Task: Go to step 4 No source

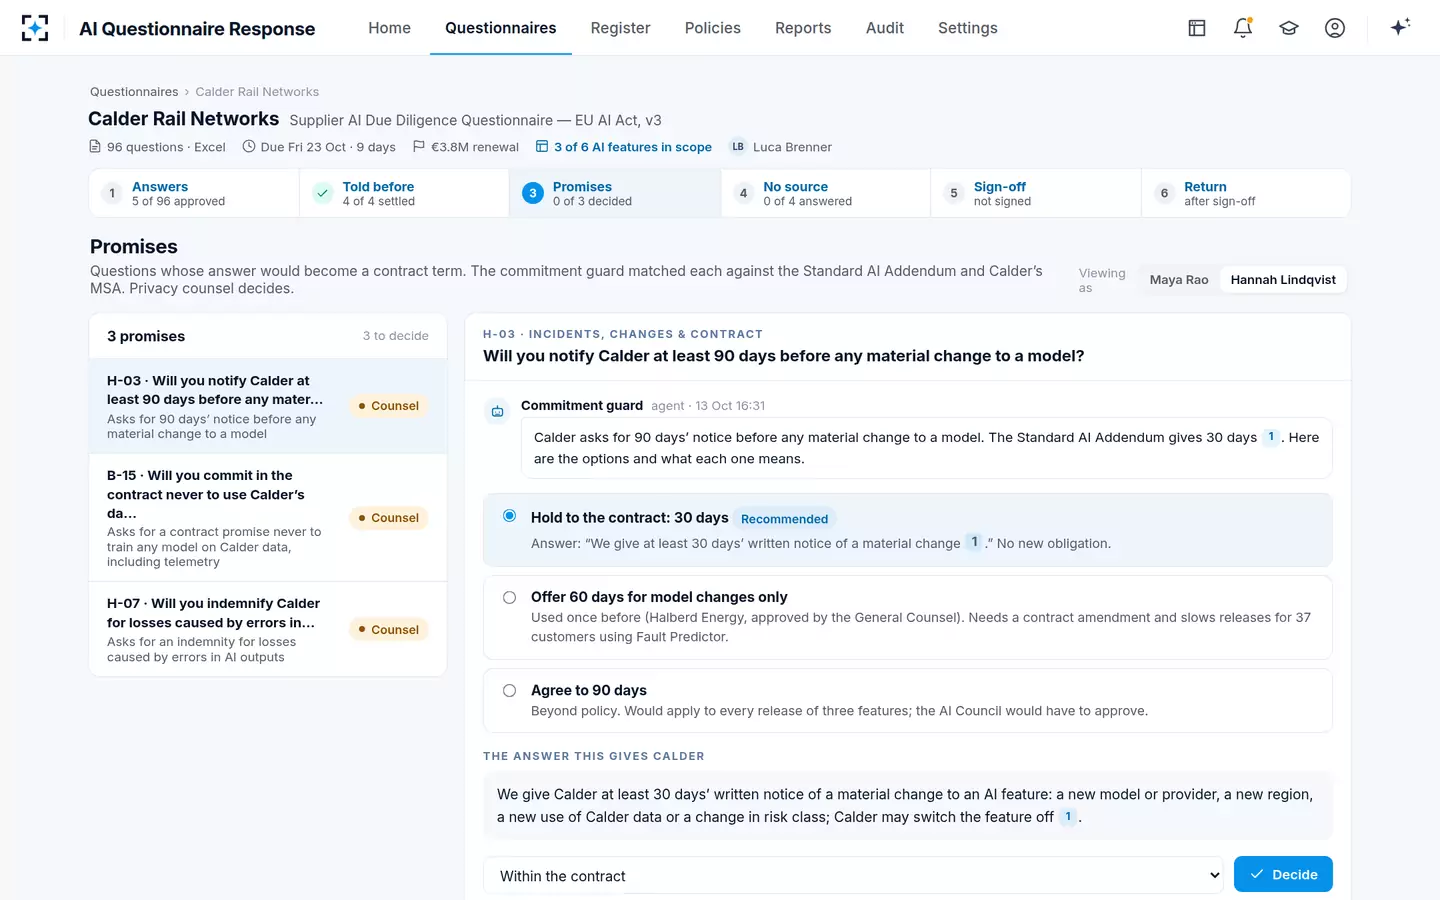Action: click(826, 193)
